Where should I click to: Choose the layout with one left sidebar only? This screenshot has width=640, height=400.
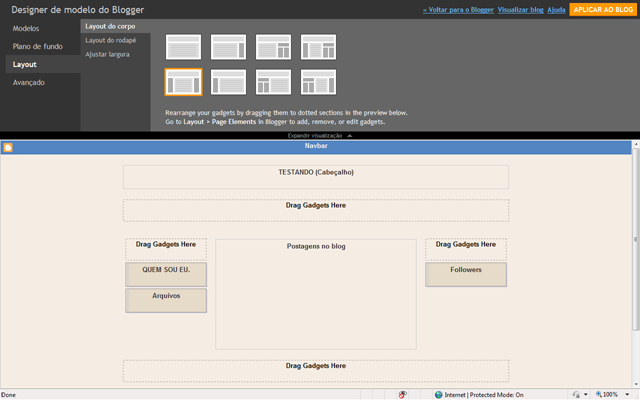click(x=228, y=82)
